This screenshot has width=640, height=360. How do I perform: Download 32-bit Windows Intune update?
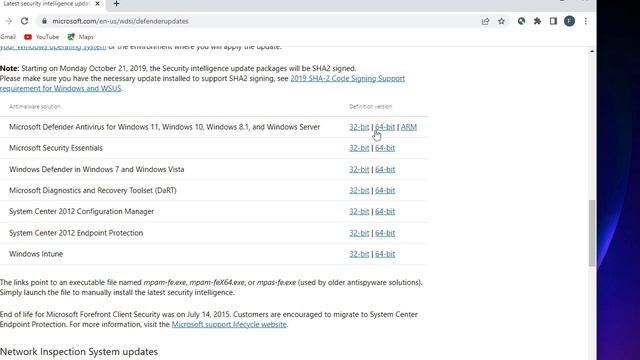tap(359, 254)
